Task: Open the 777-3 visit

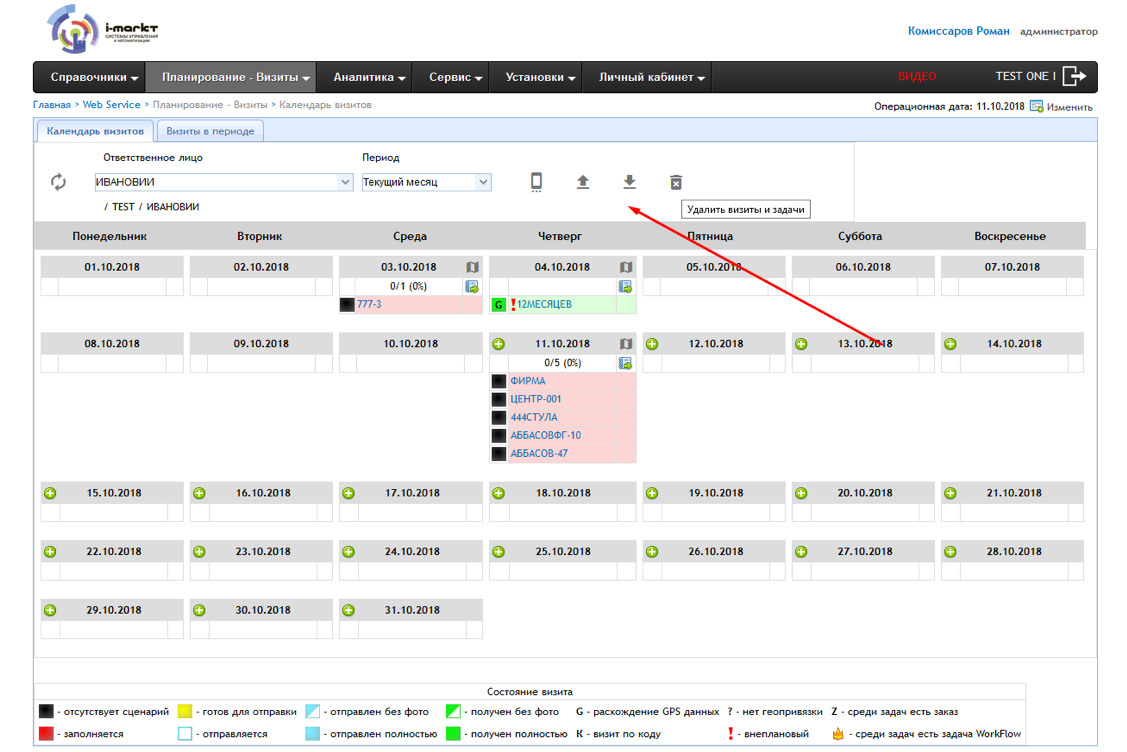Action: [x=369, y=304]
